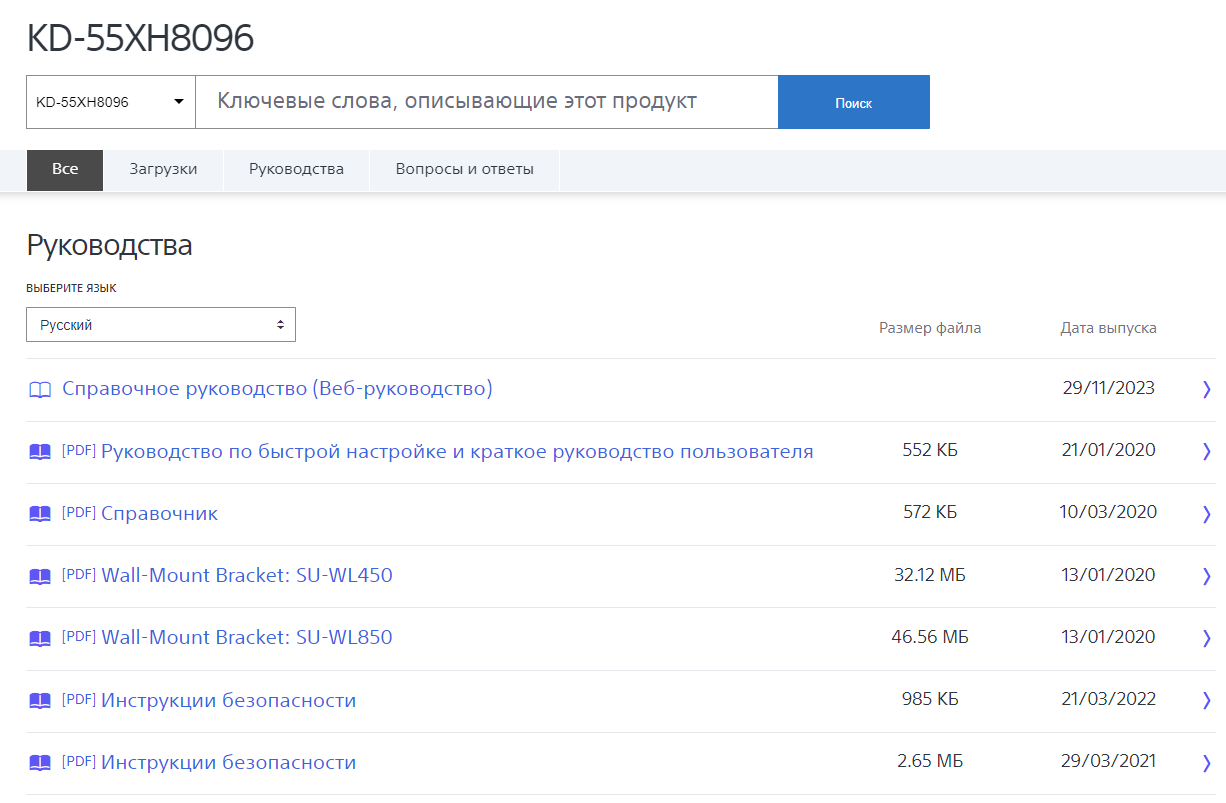Click book icon for the quick setup guide row
Viewport: 1226px width, 803px height.
39,452
